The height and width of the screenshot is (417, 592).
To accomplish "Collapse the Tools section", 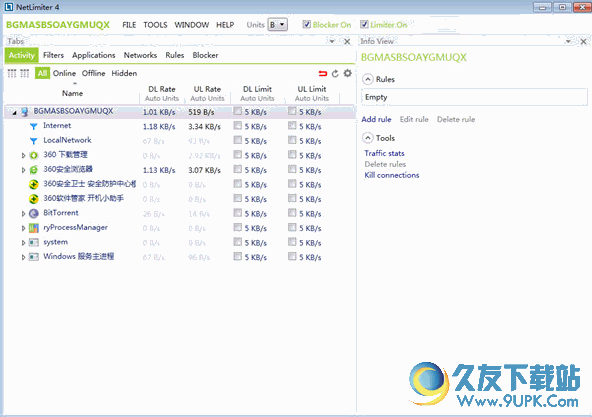I will (367, 138).
